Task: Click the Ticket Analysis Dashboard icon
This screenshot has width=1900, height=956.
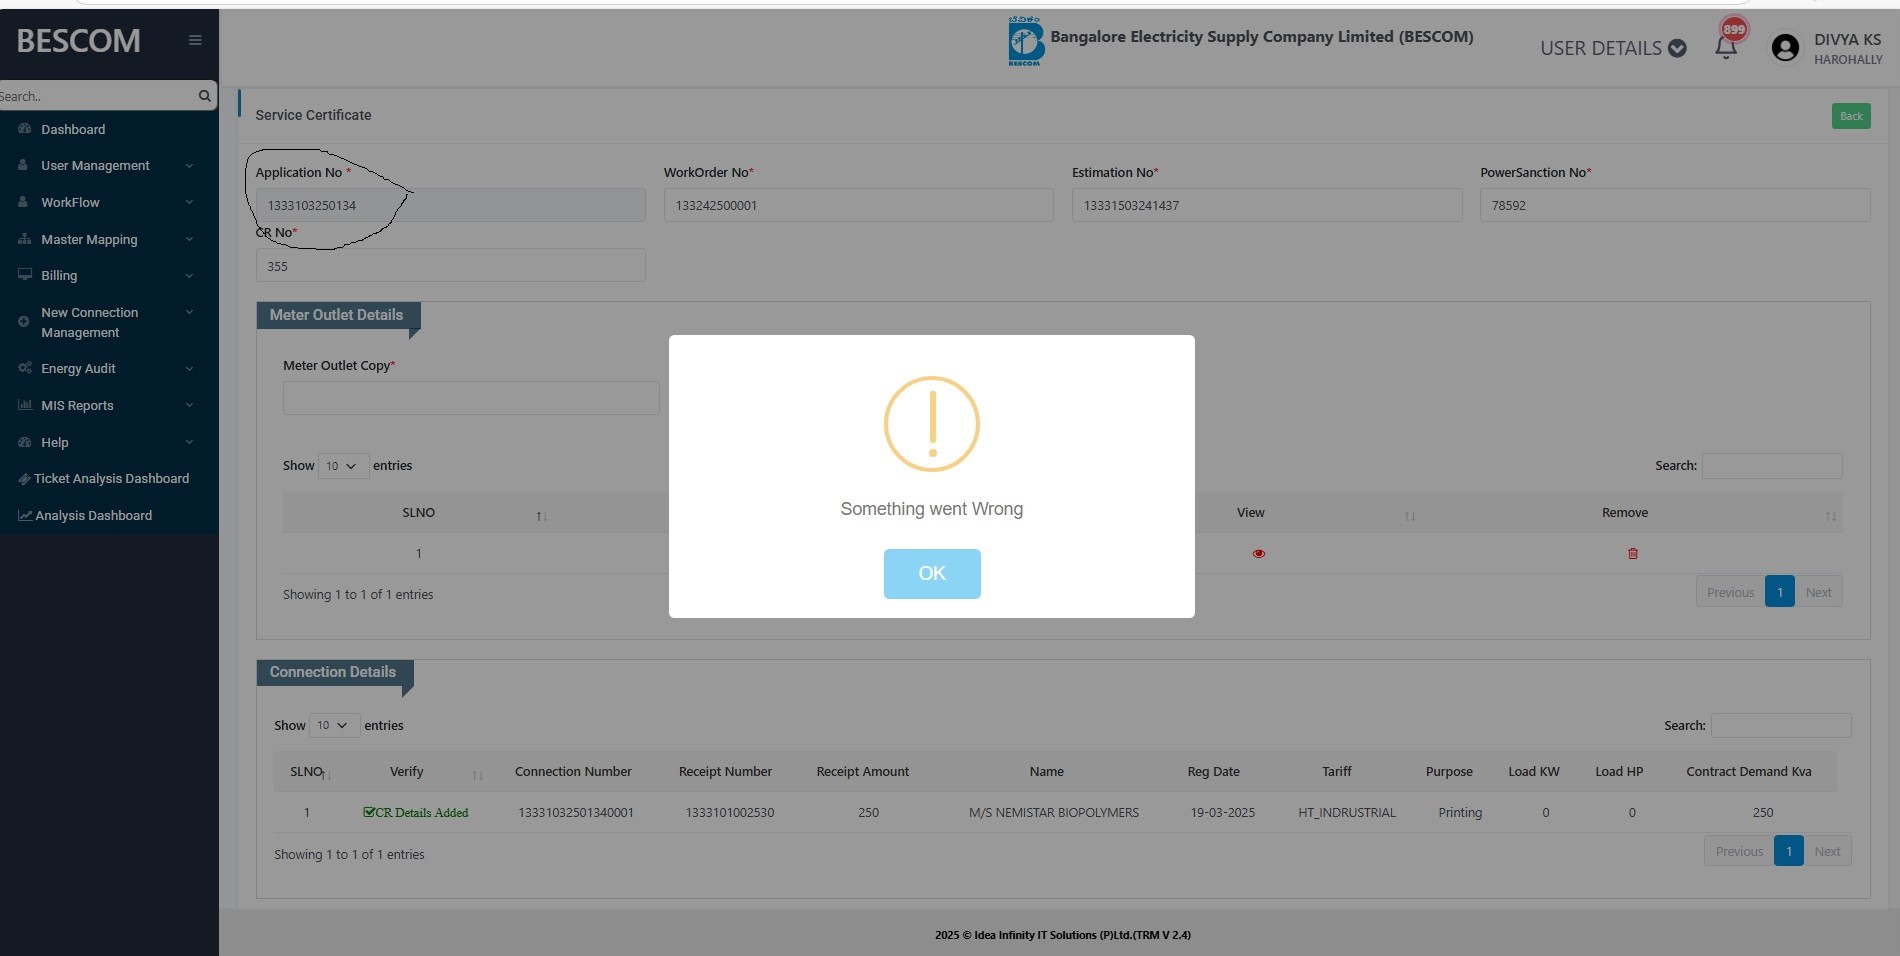Action: click(24, 479)
